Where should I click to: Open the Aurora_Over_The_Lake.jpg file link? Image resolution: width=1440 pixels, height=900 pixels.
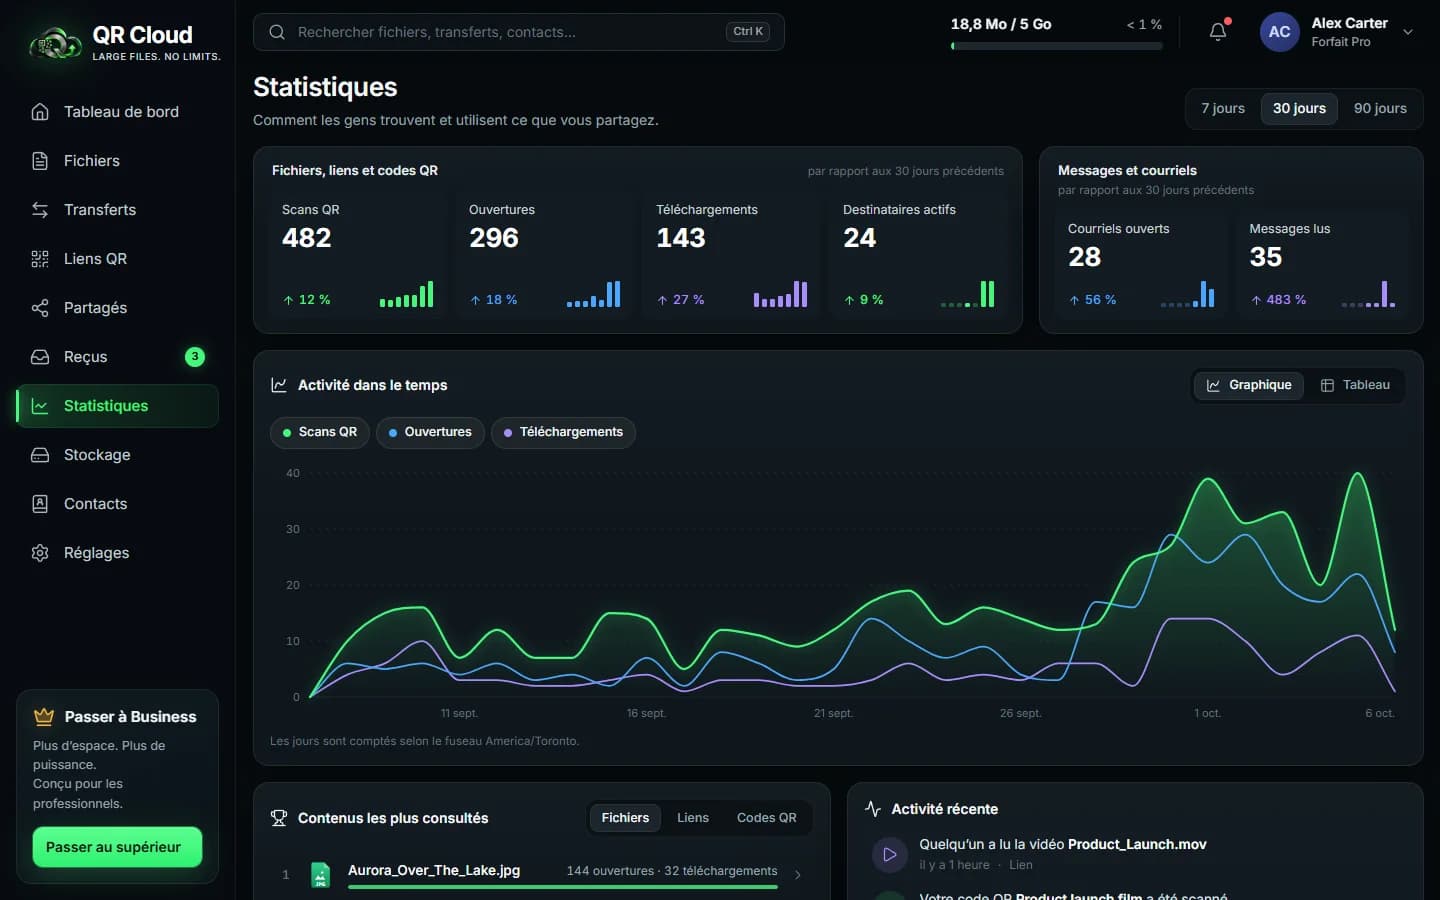click(434, 870)
